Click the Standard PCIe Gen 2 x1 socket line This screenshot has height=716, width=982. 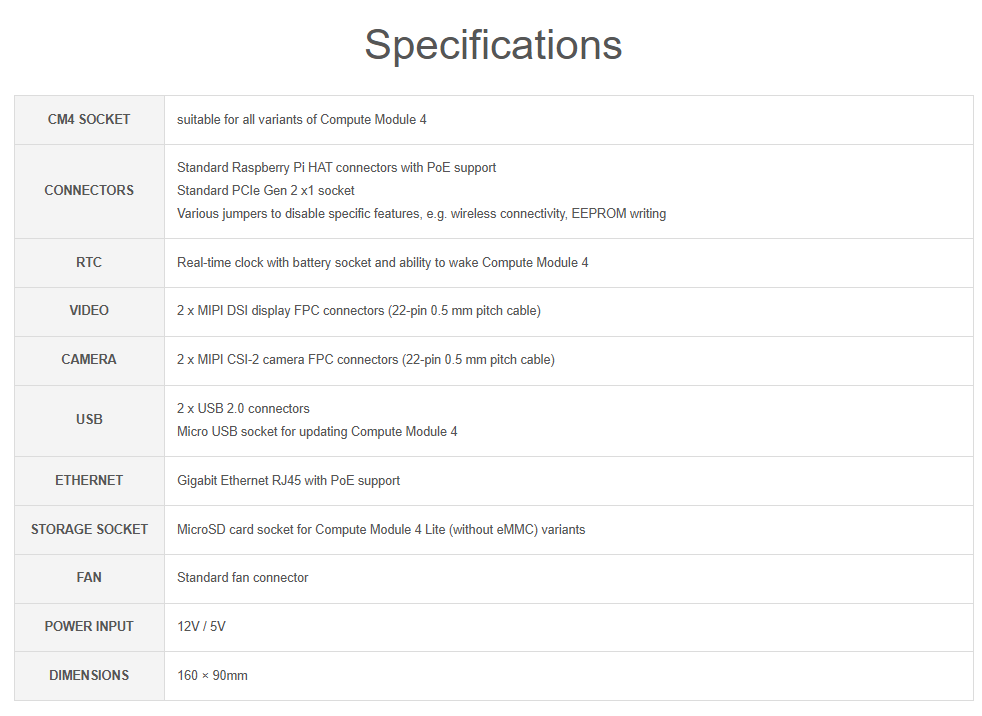(266, 190)
